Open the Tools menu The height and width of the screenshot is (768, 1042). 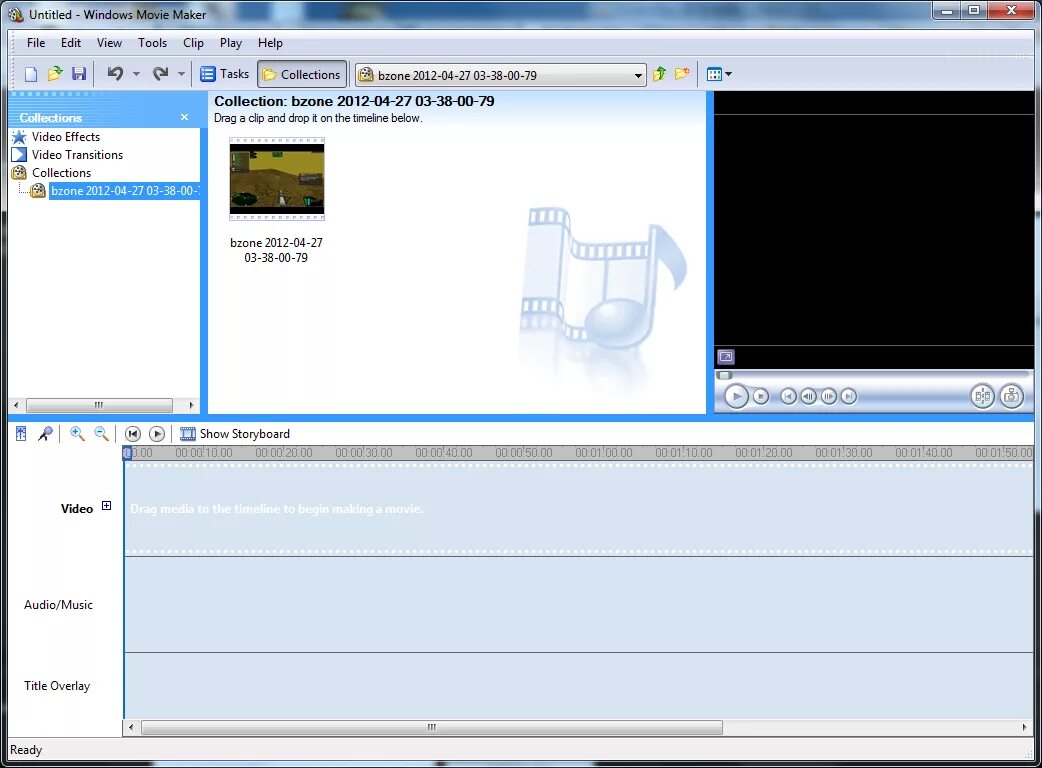click(152, 43)
